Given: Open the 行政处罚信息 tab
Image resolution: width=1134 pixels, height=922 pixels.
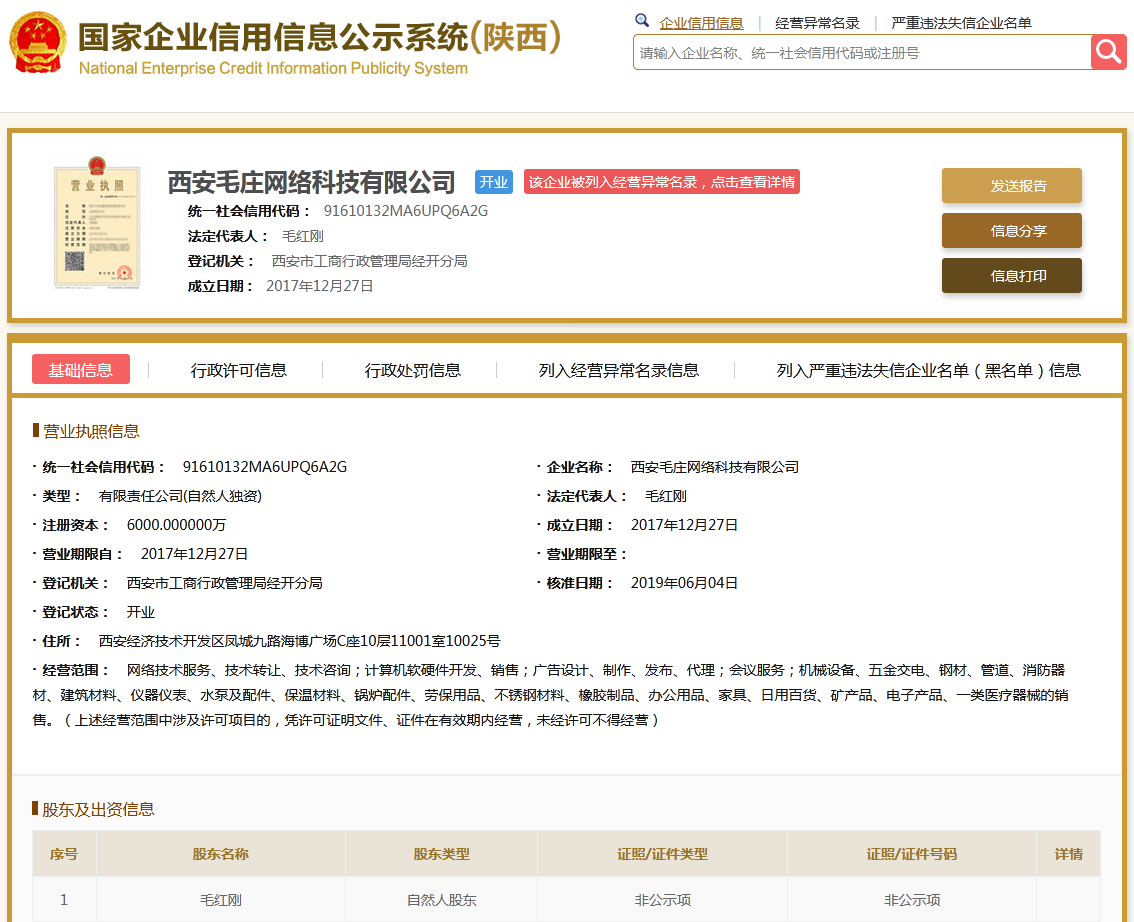Looking at the screenshot, I should pos(412,370).
